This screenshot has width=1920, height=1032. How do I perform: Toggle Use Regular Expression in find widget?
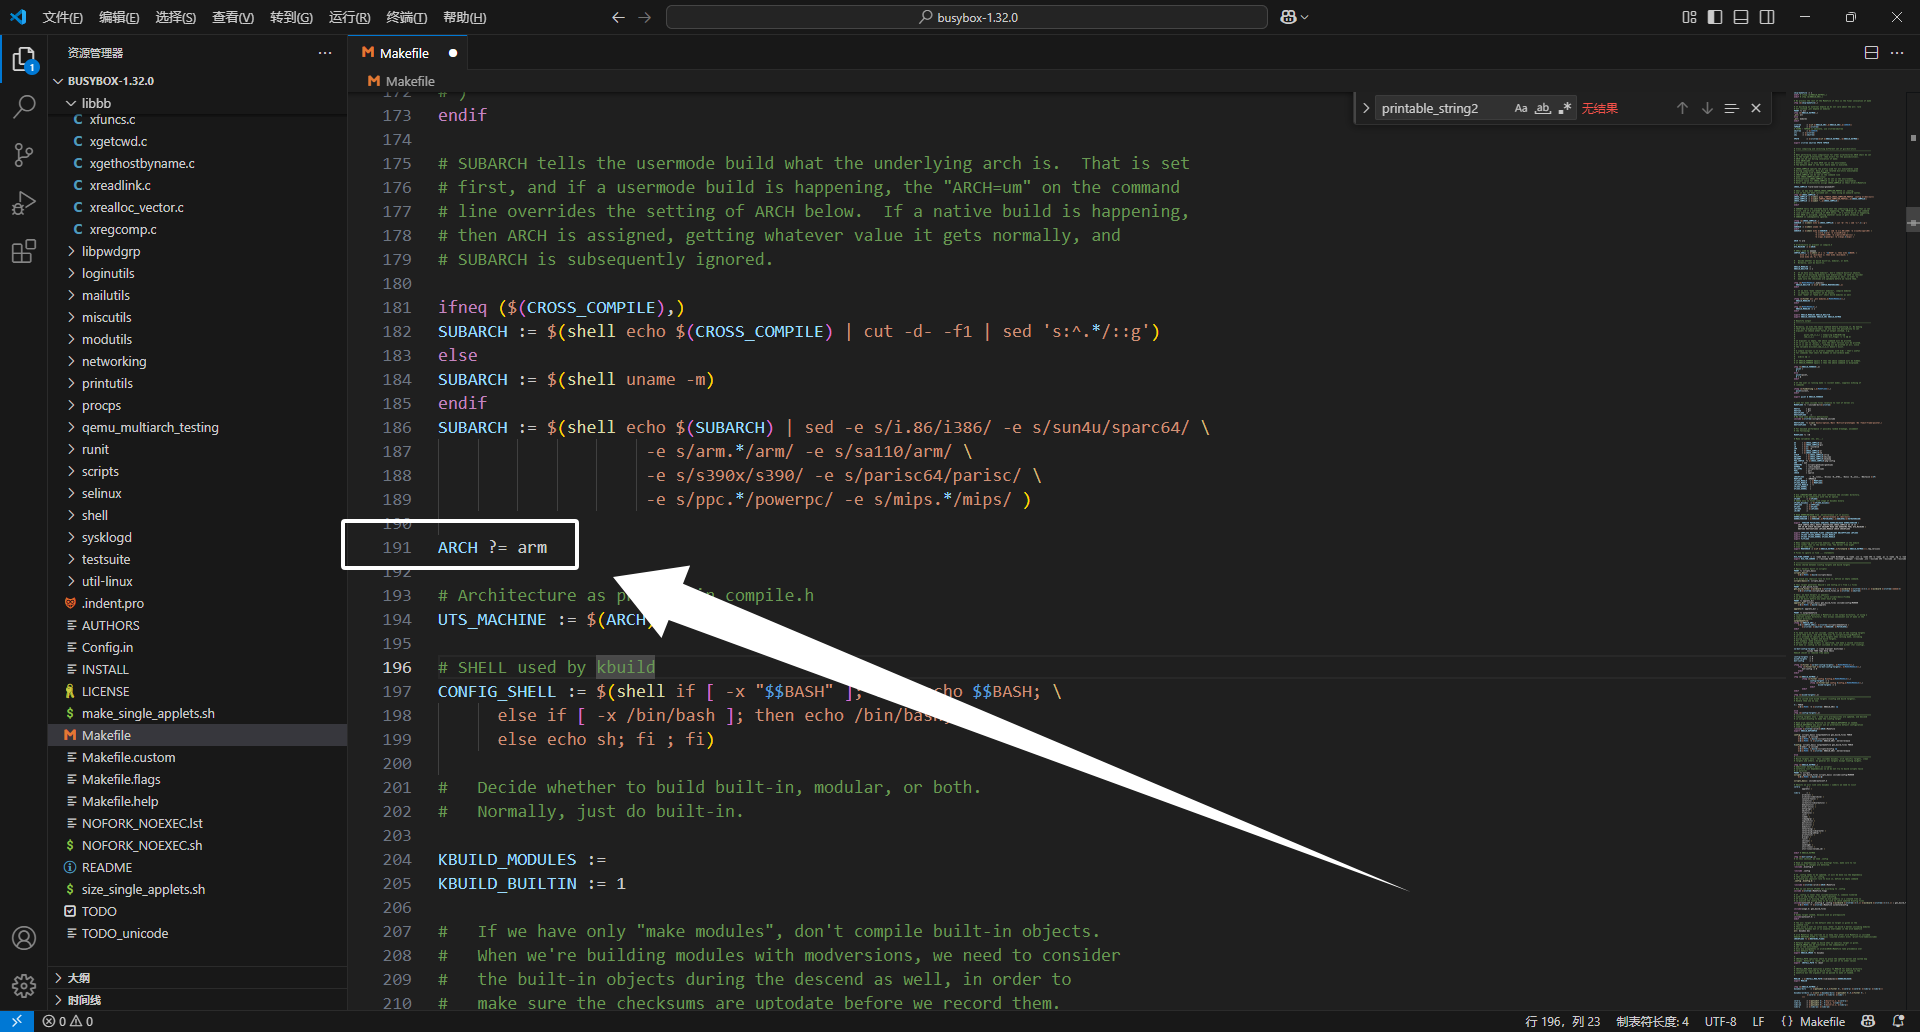pyautogui.click(x=1565, y=108)
